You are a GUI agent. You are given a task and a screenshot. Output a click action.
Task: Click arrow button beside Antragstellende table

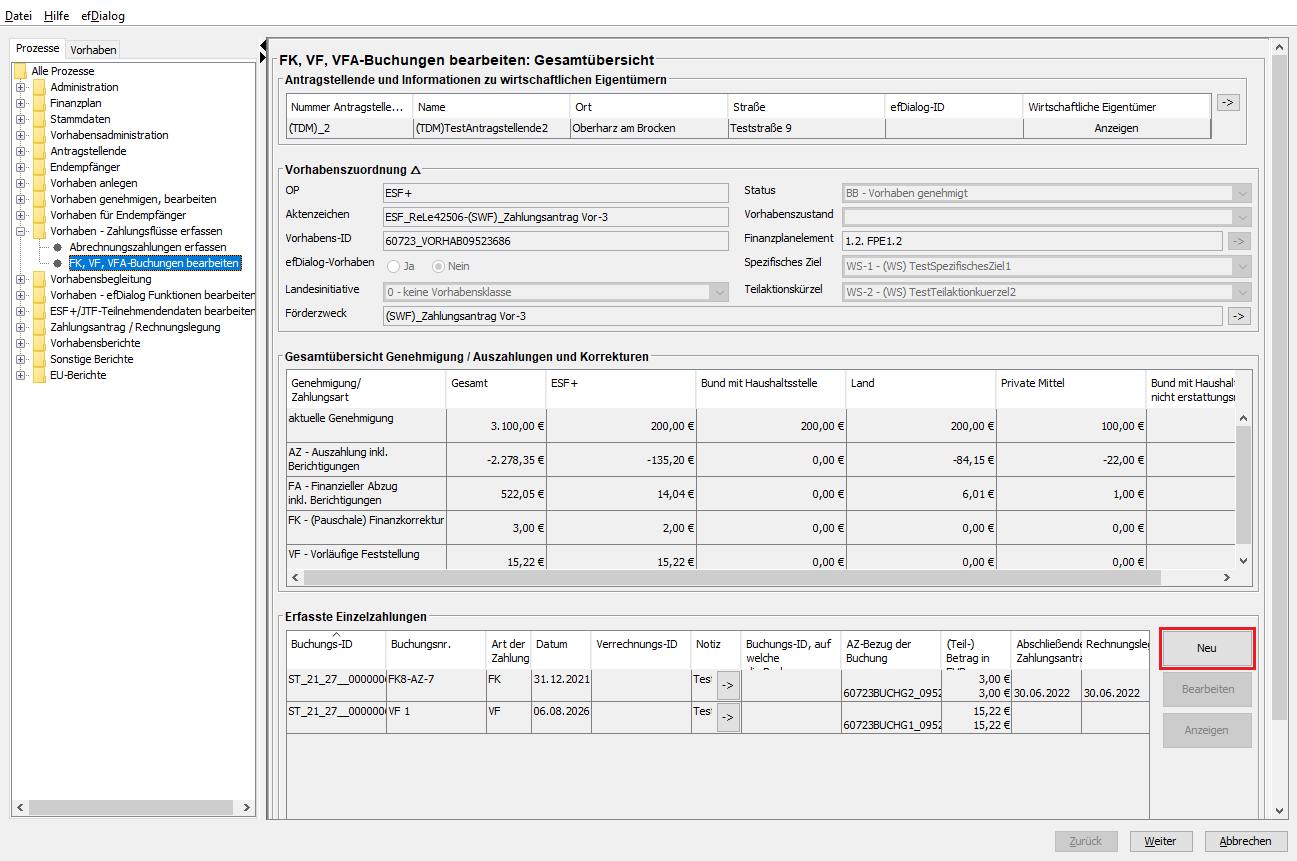click(1228, 102)
